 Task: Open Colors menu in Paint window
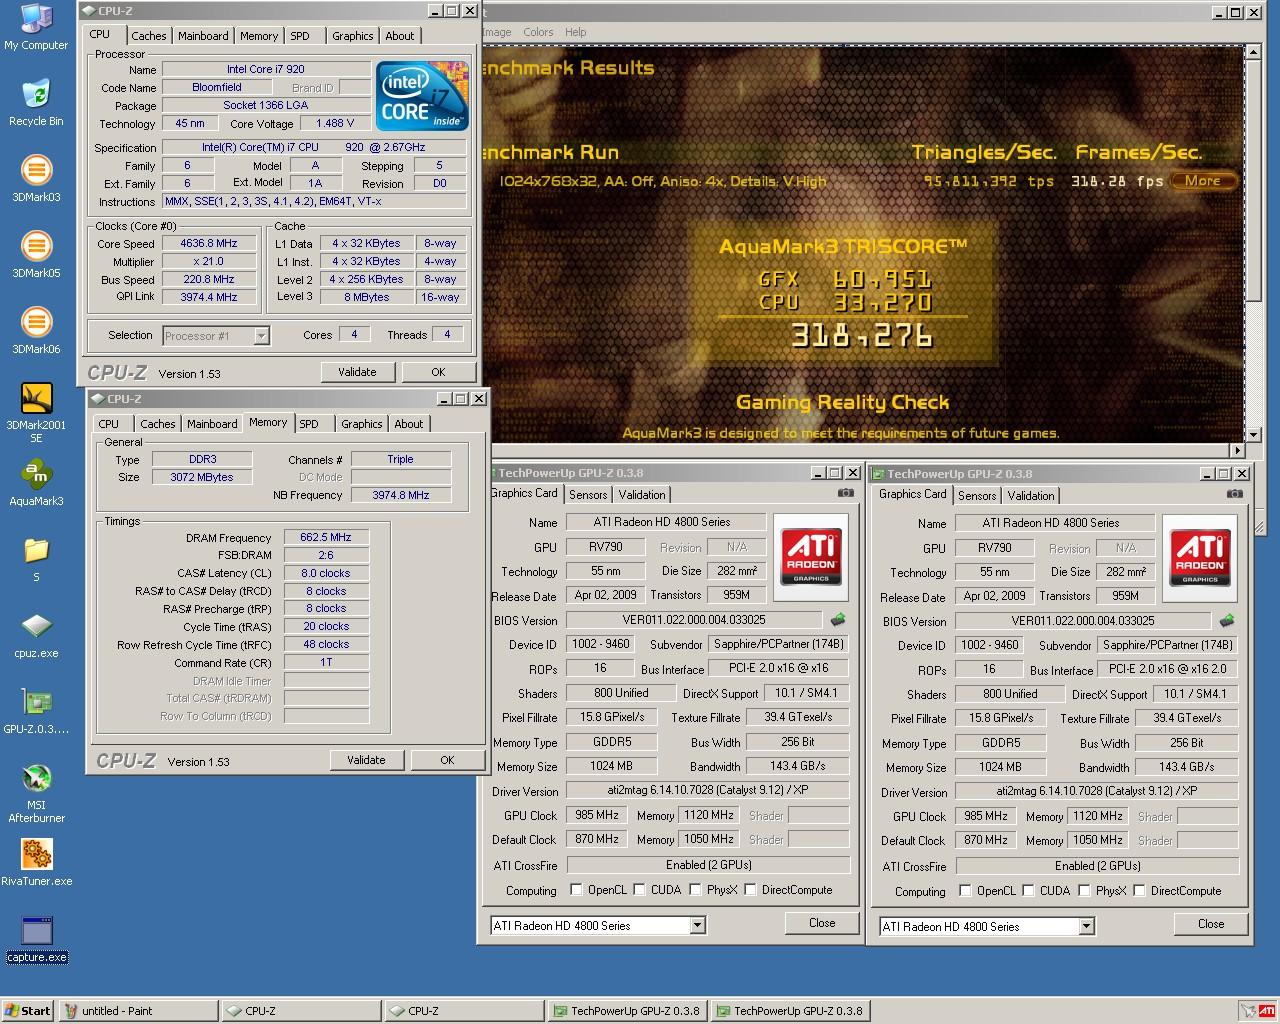(538, 32)
